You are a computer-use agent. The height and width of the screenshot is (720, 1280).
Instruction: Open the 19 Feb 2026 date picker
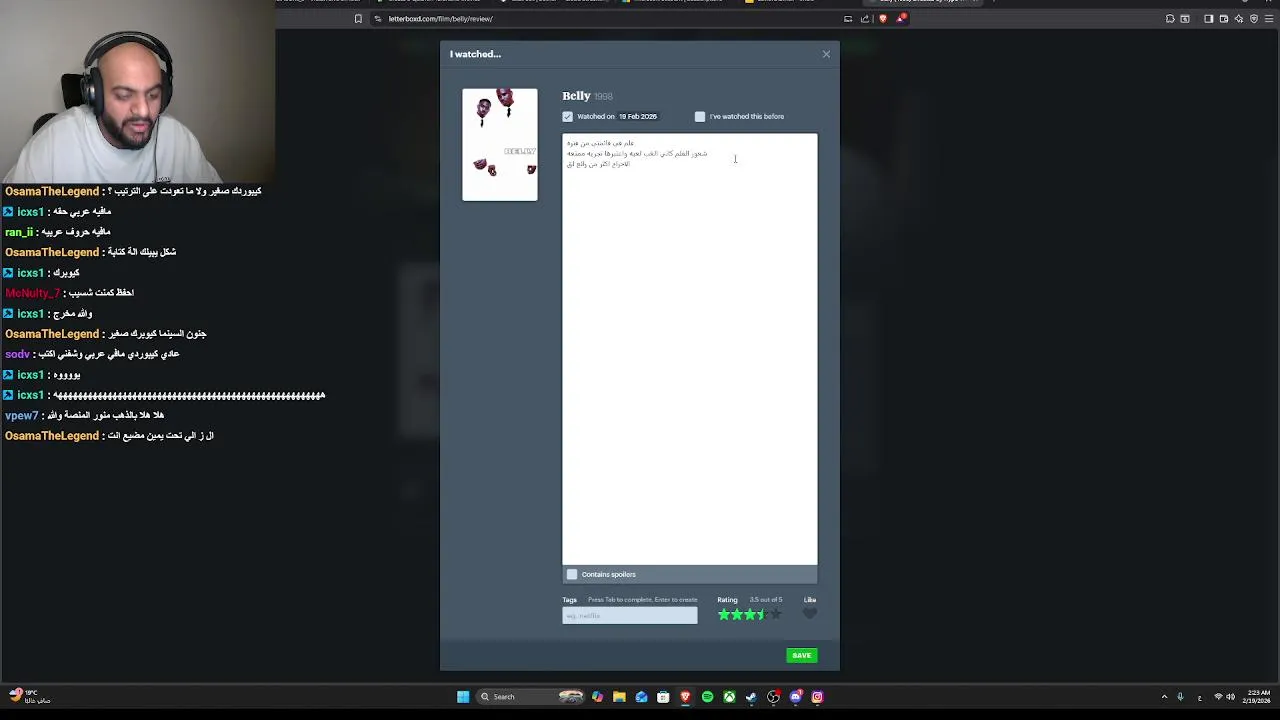click(x=637, y=117)
